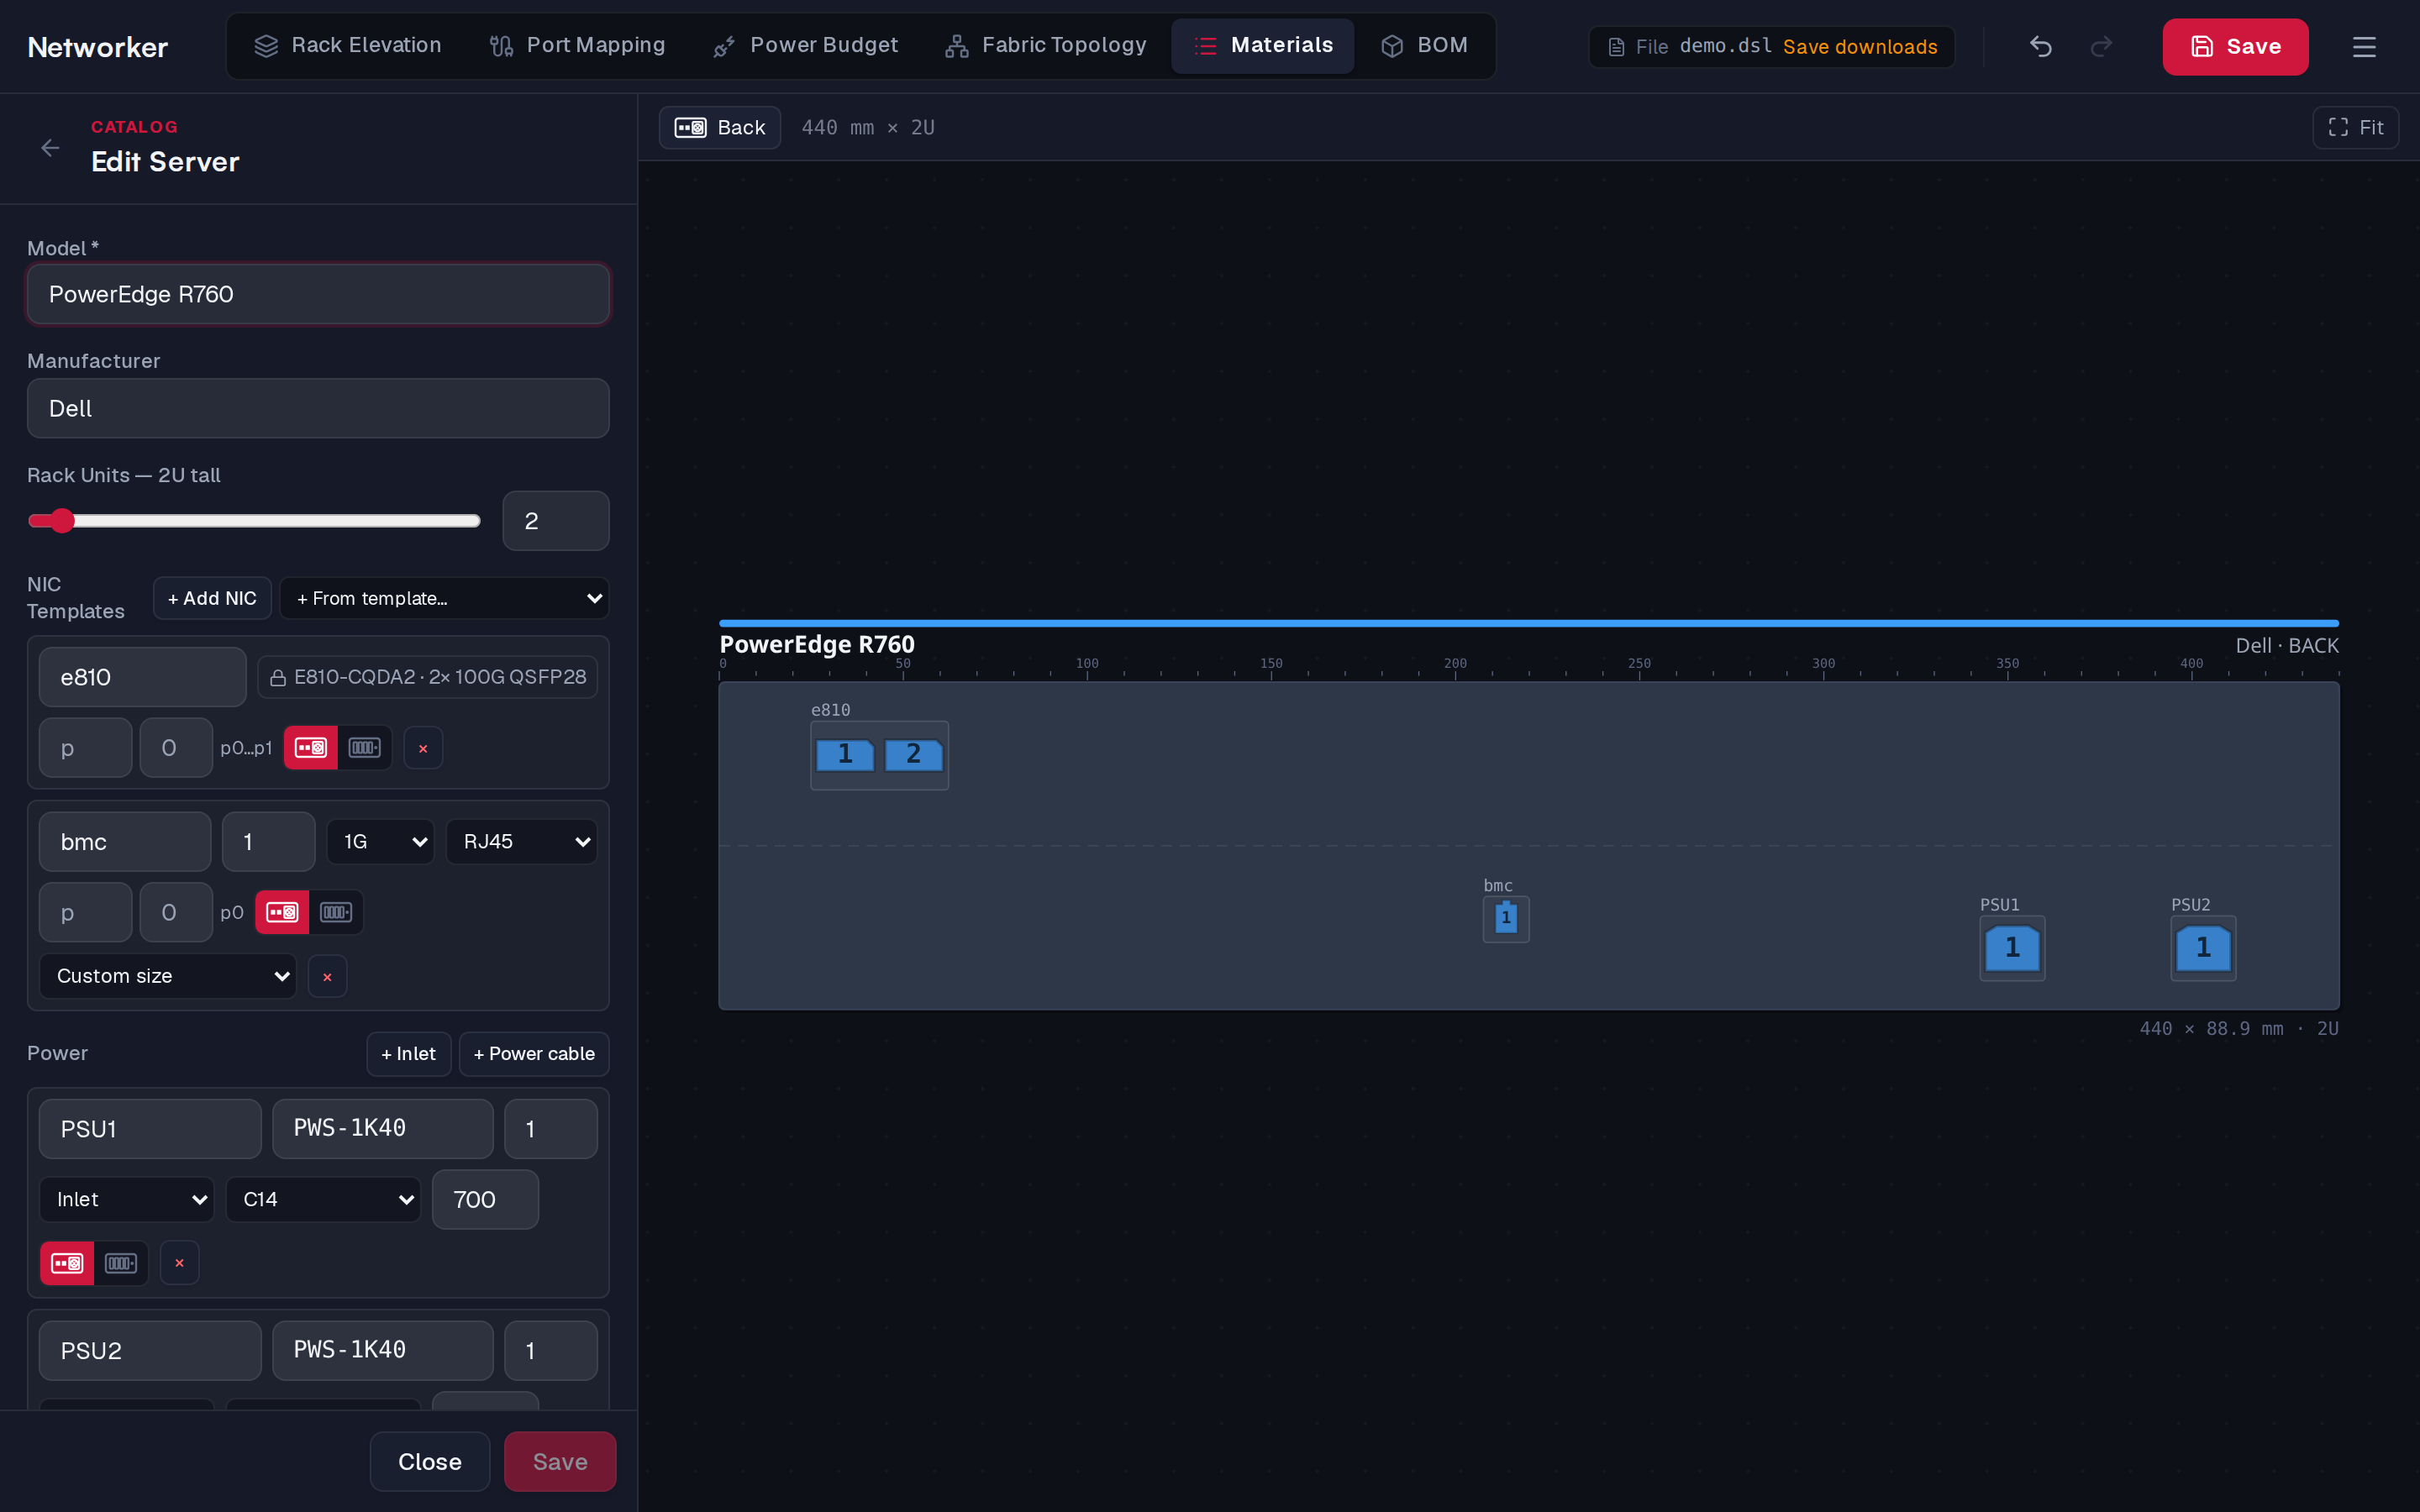The width and height of the screenshot is (2420, 1512).
Task: Click the PSU2 inlet in the server view
Action: click(2203, 948)
